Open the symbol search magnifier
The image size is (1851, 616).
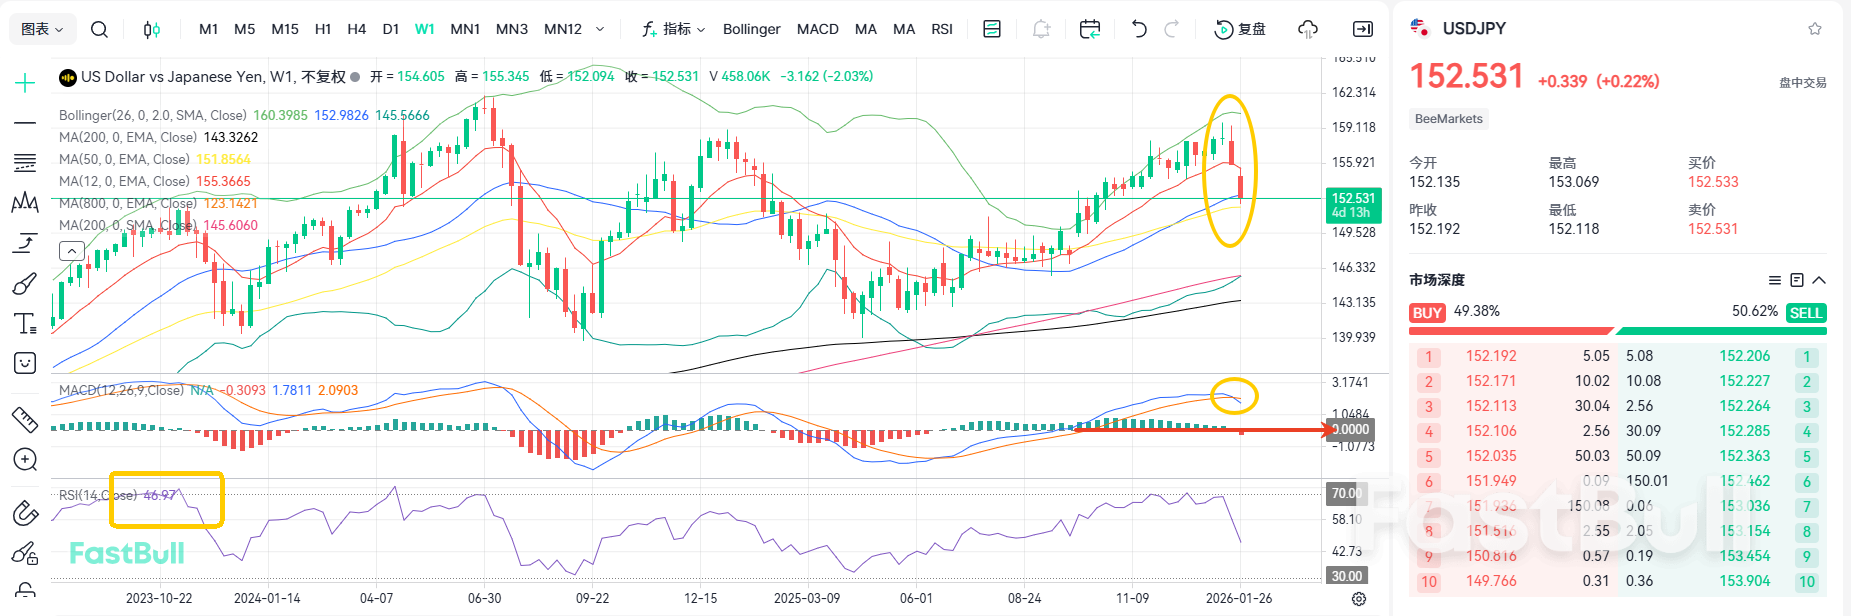99,29
